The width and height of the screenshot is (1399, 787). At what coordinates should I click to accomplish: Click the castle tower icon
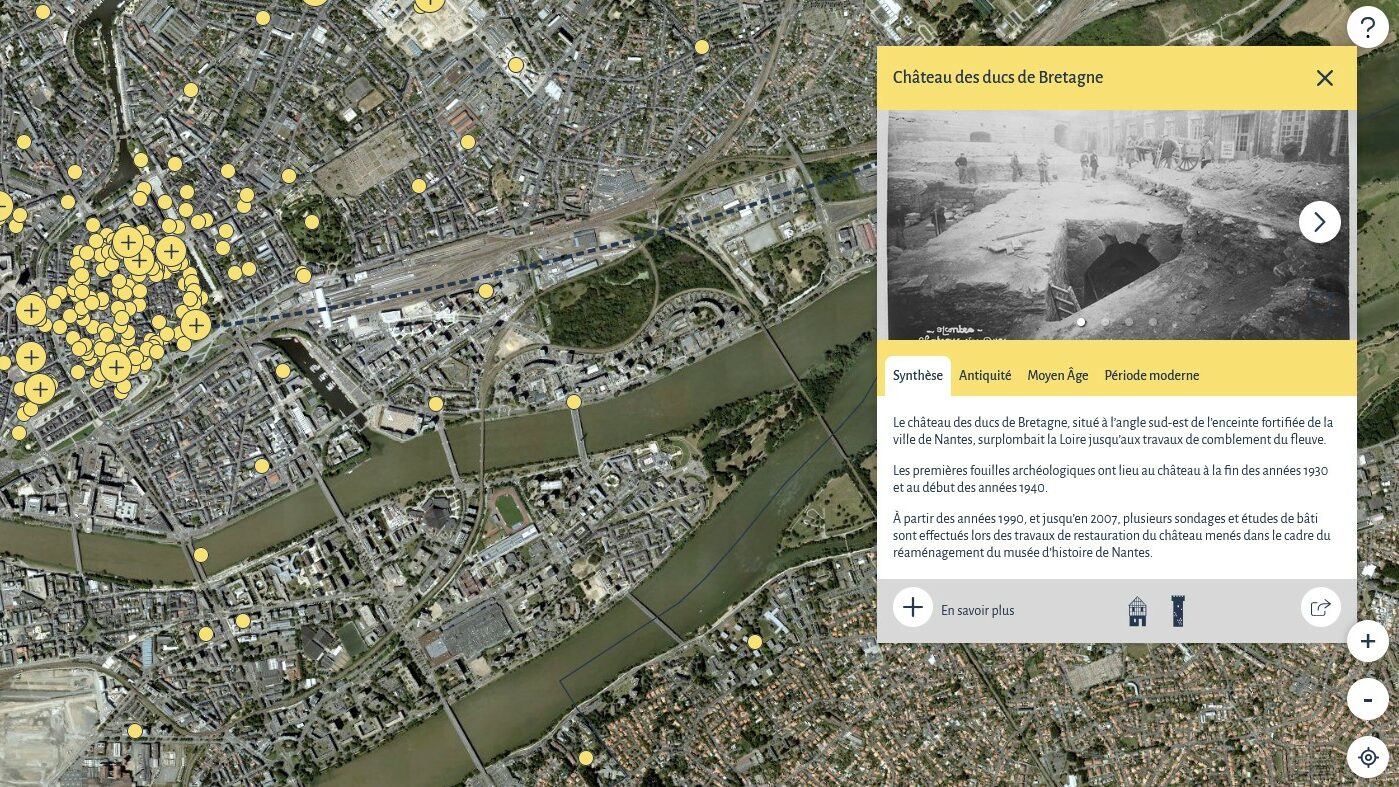1178,611
